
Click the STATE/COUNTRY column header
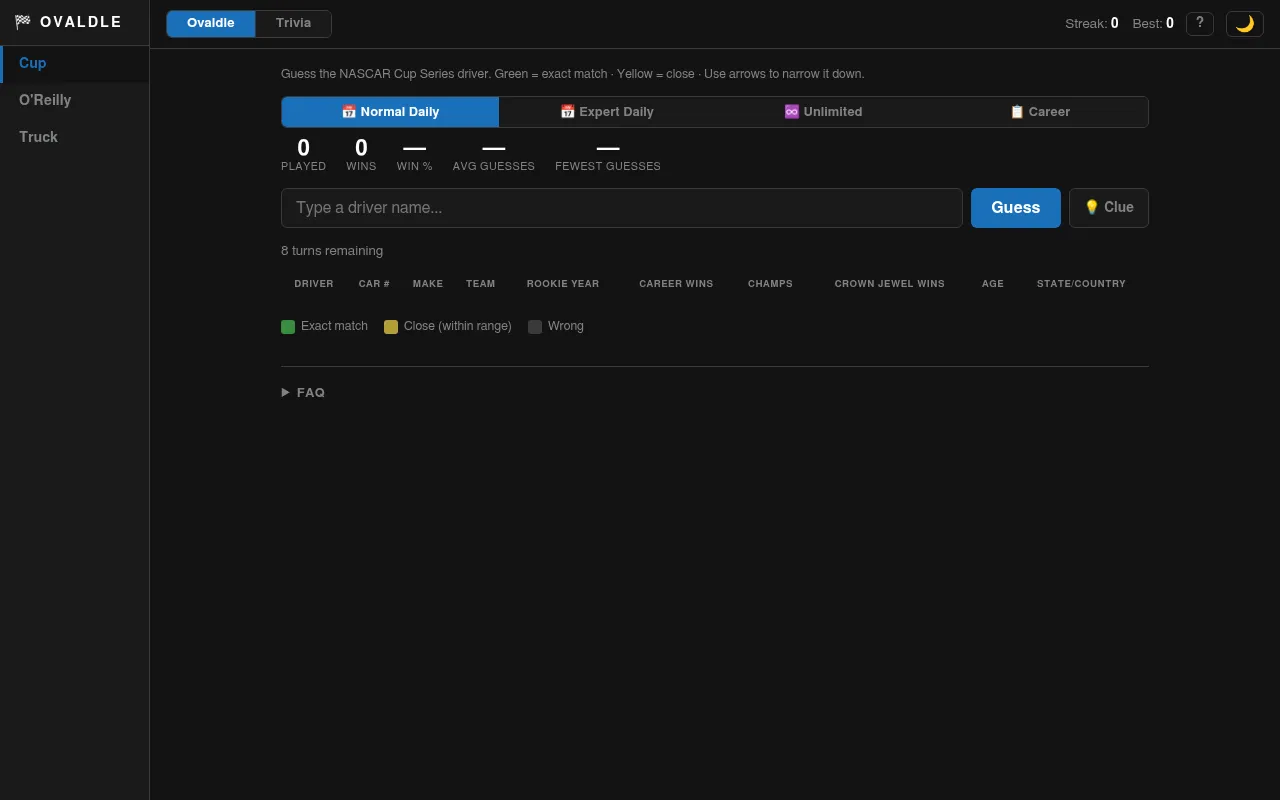(1081, 284)
